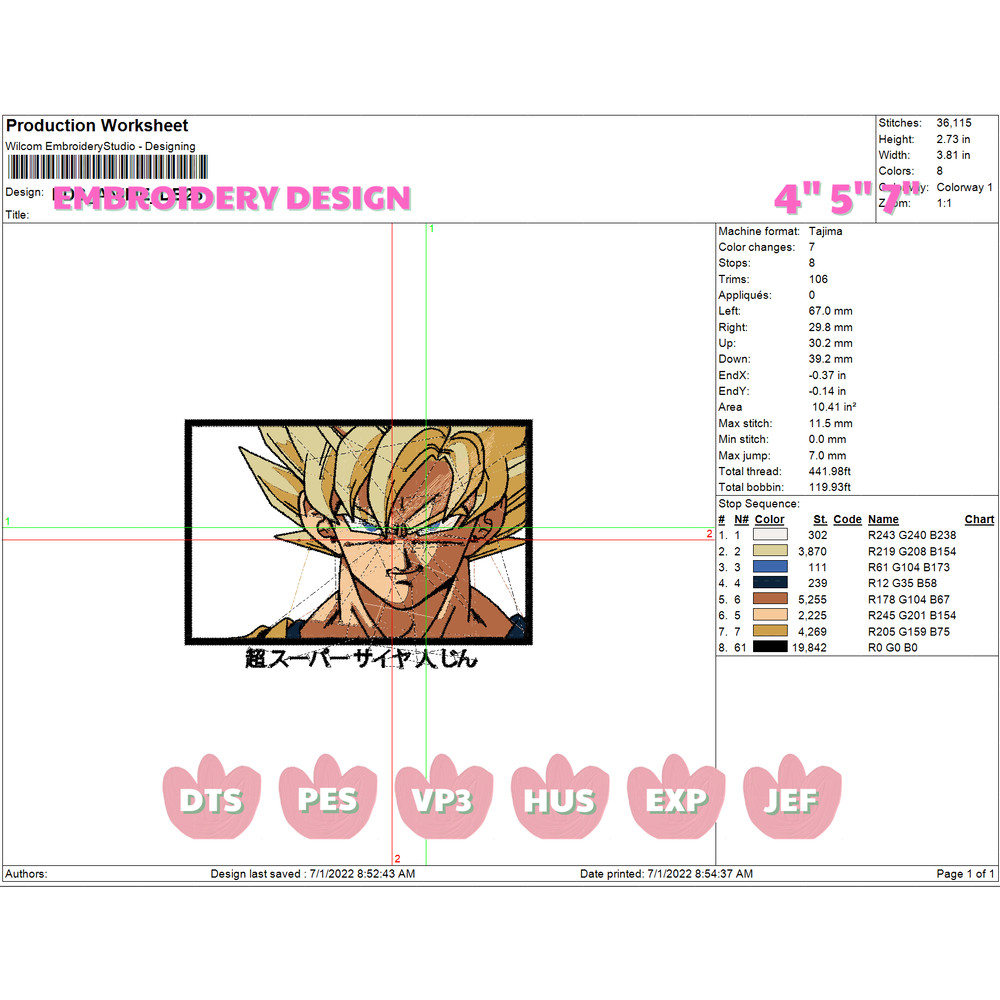Click the Production Worksheet heading

[x=96, y=126]
